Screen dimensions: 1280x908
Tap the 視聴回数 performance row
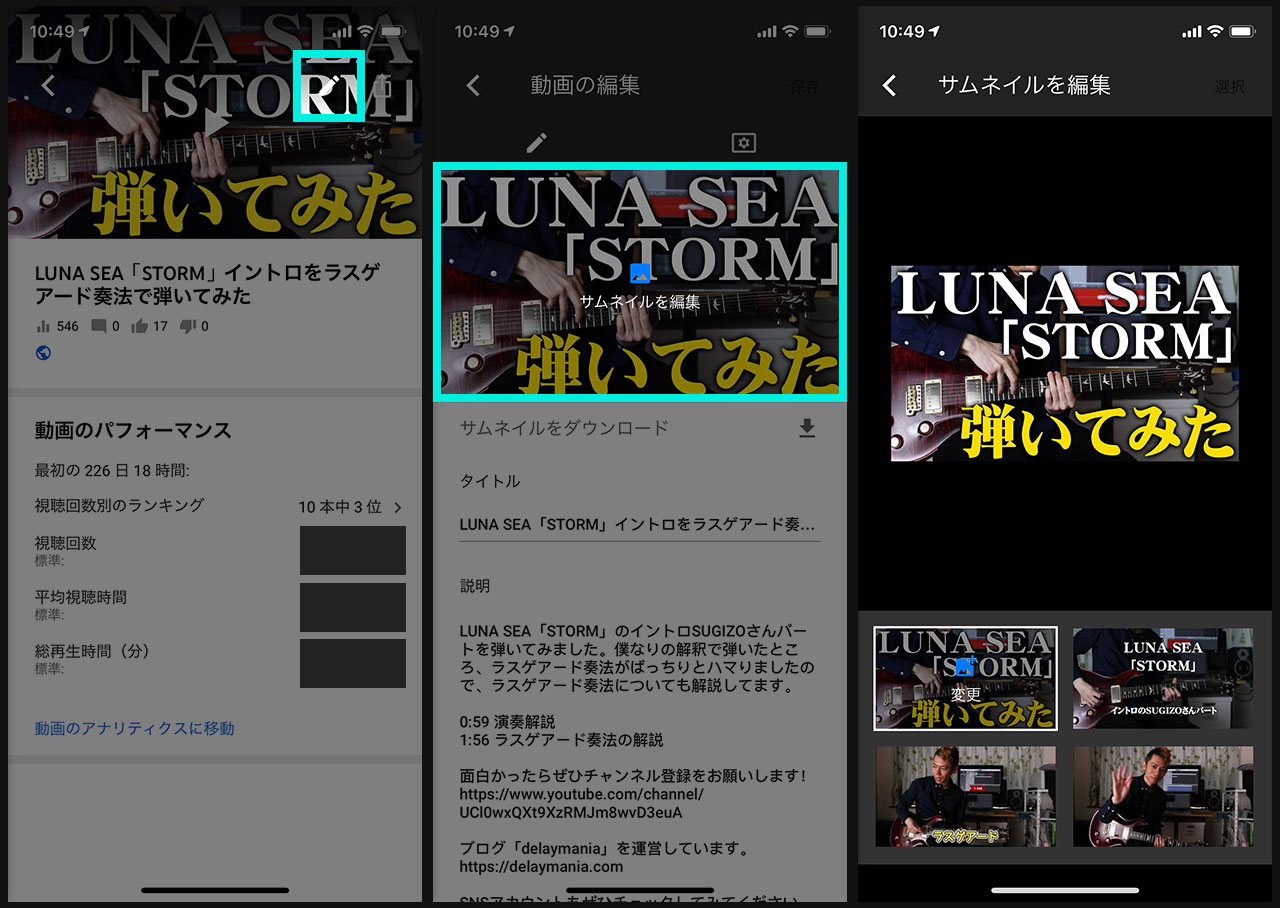[x=220, y=551]
